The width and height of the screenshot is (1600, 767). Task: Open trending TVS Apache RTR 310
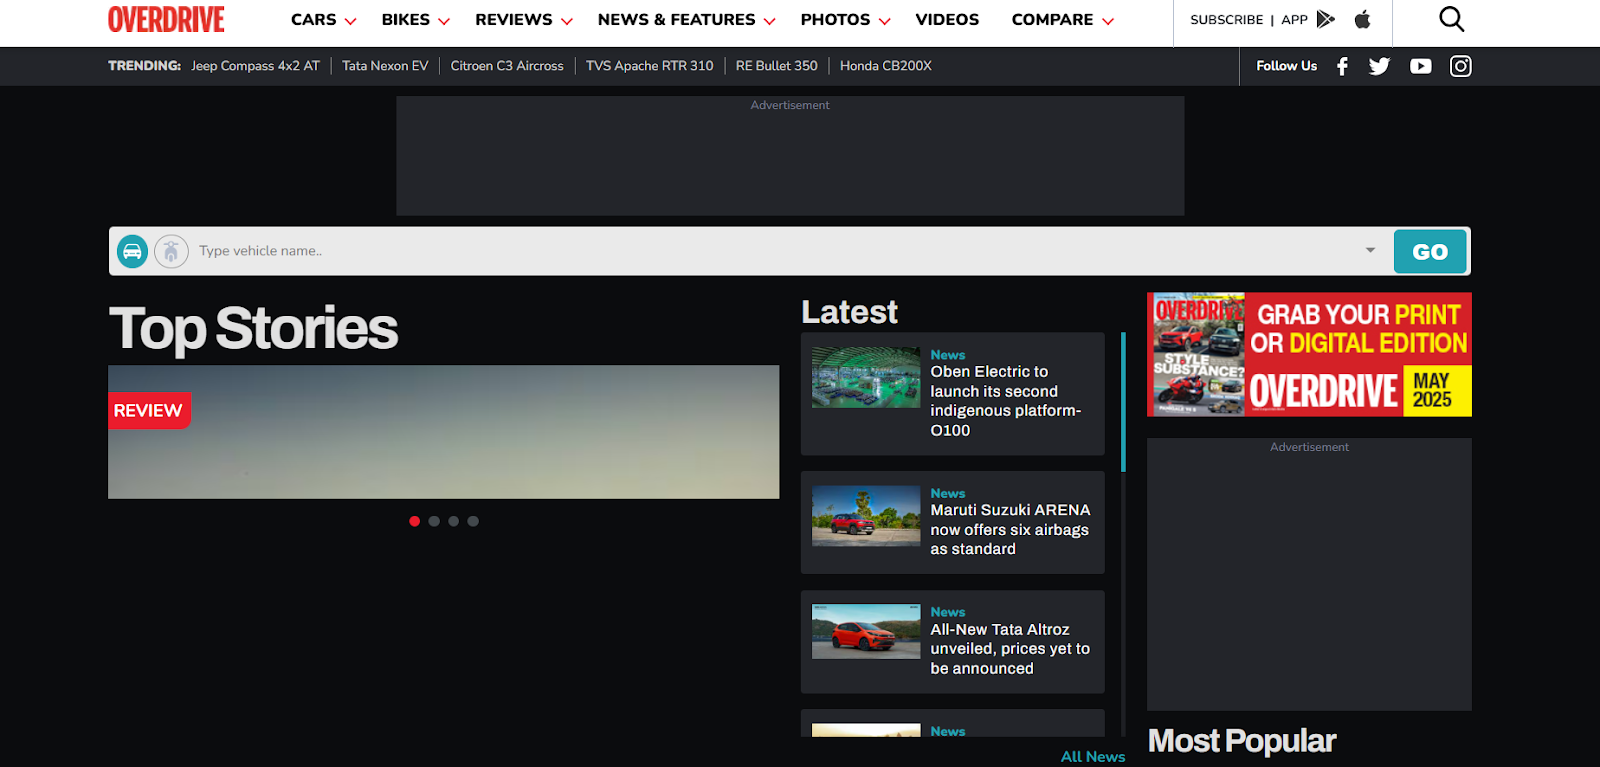(x=649, y=66)
